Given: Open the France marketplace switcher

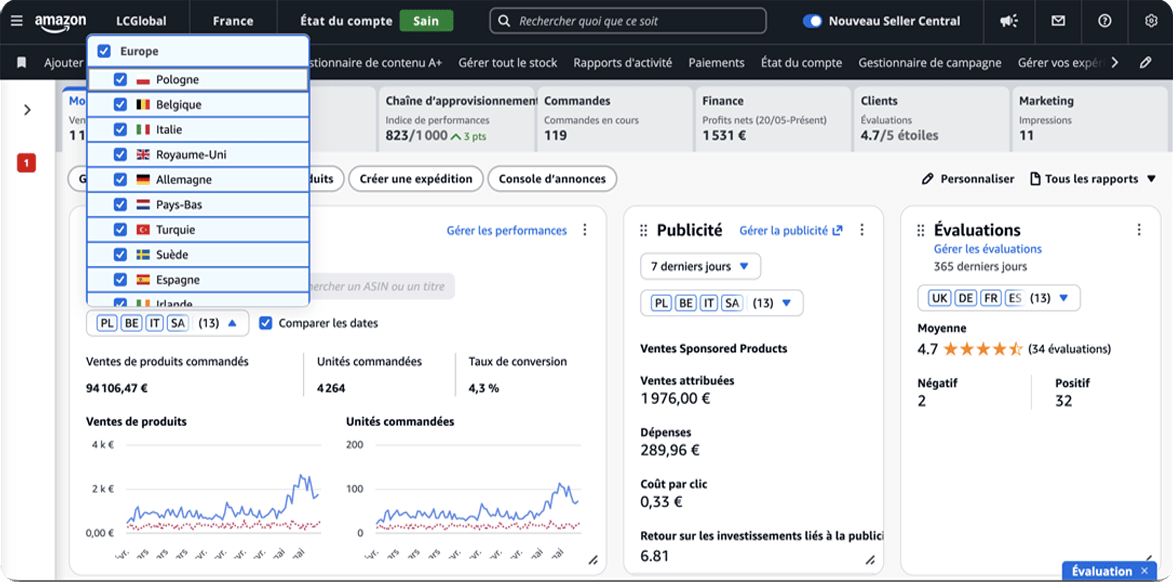Looking at the screenshot, I should point(233,22).
